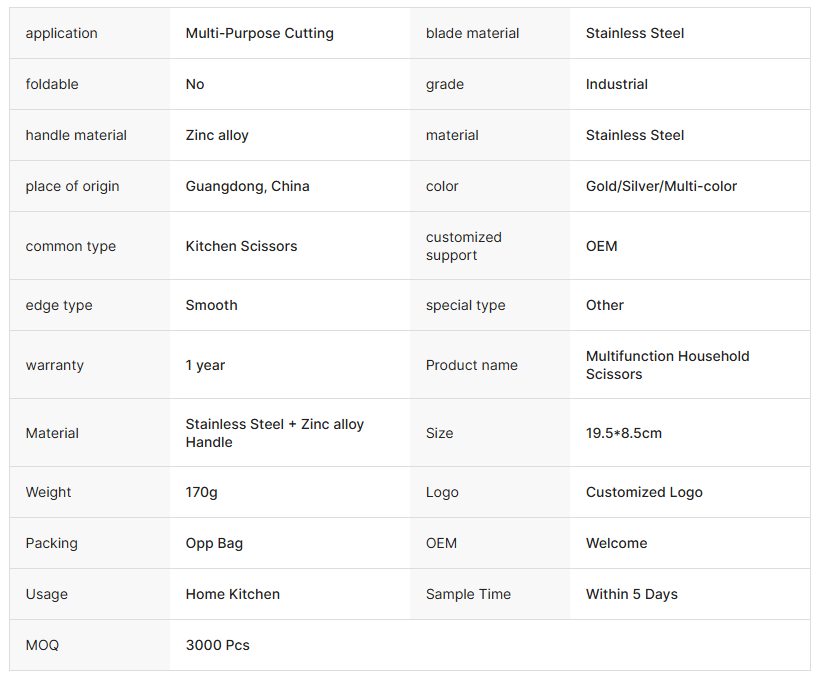Select the 'Gold/Silver/Multi-color' color value
This screenshot has width=818, height=675.
[x=661, y=186]
